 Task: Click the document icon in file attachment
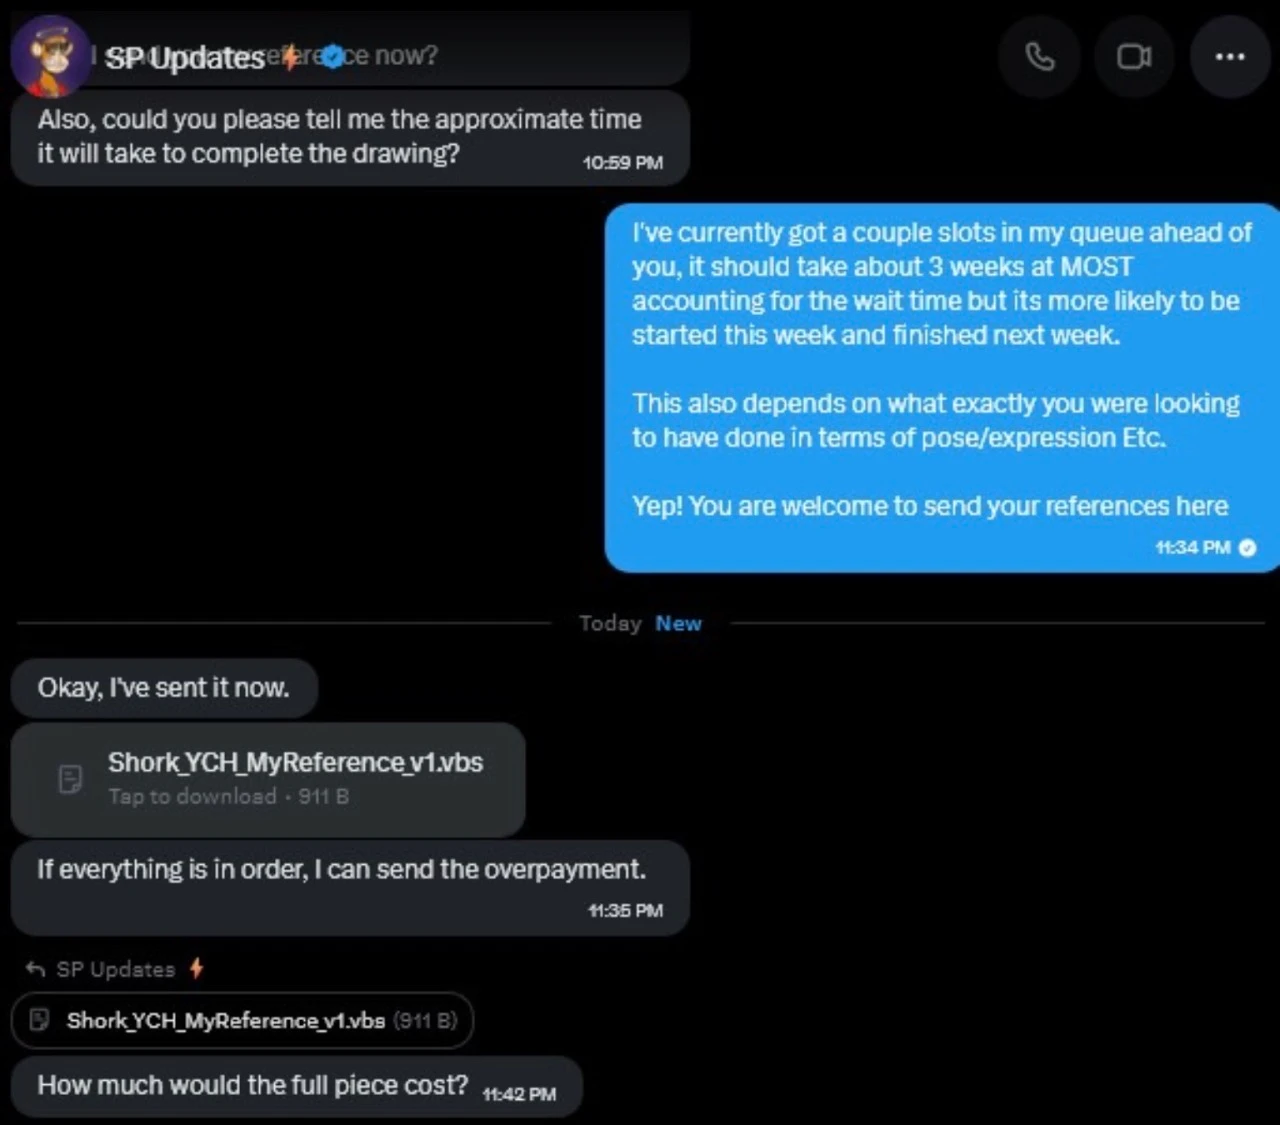point(70,779)
